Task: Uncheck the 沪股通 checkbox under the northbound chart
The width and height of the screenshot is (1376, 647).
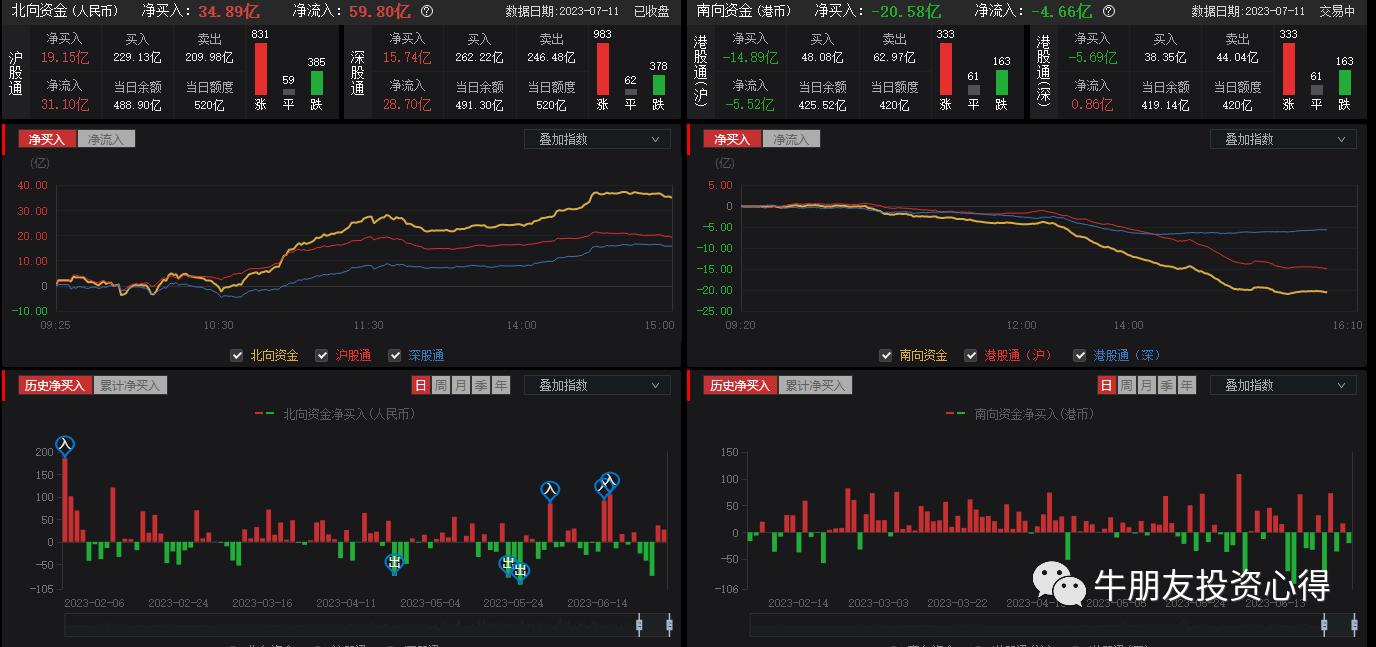Action: tap(322, 355)
